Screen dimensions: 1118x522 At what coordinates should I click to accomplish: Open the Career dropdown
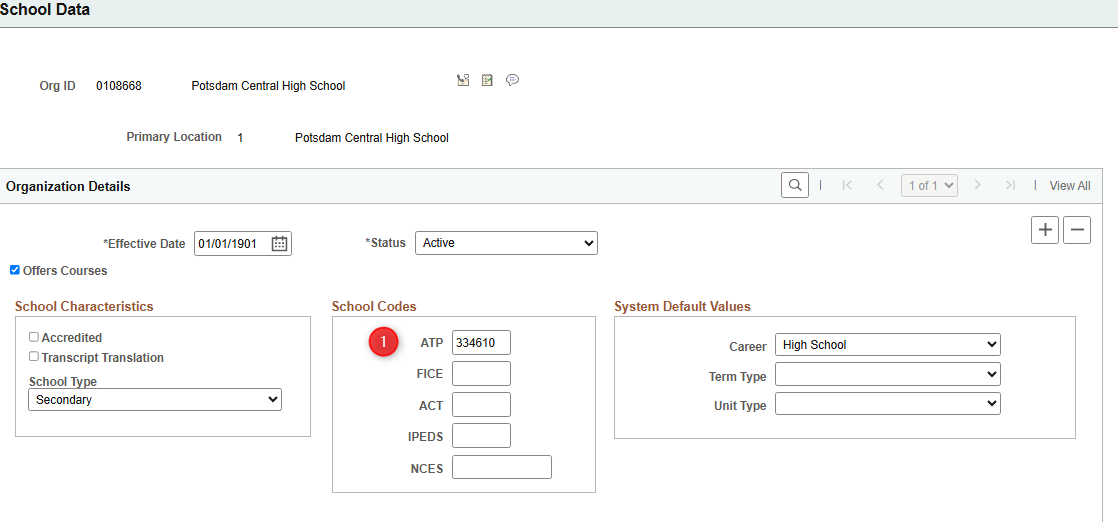tap(888, 344)
